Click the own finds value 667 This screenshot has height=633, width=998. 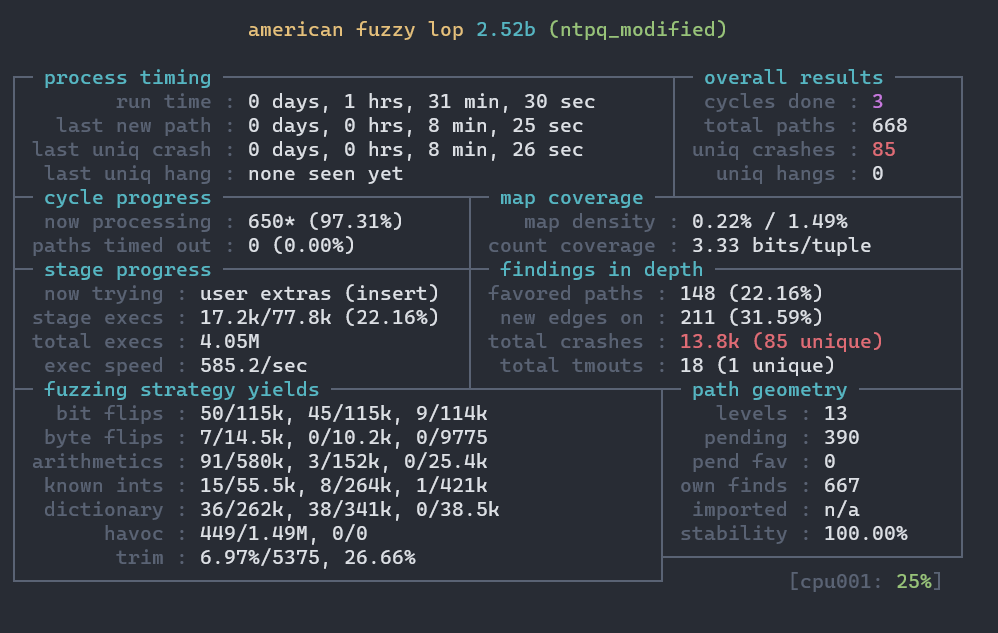coord(841,485)
